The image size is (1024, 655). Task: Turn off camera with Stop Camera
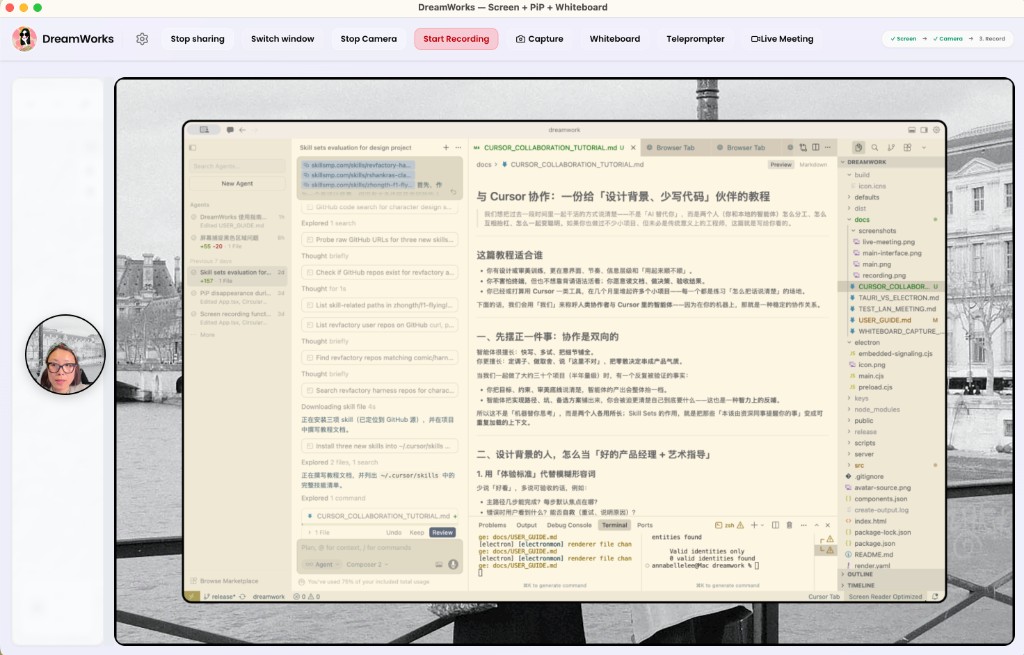click(x=368, y=39)
